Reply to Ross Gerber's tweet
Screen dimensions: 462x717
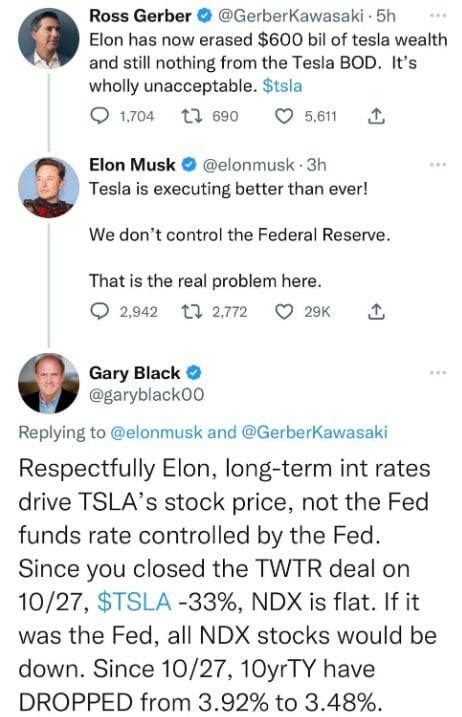tap(99, 116)
